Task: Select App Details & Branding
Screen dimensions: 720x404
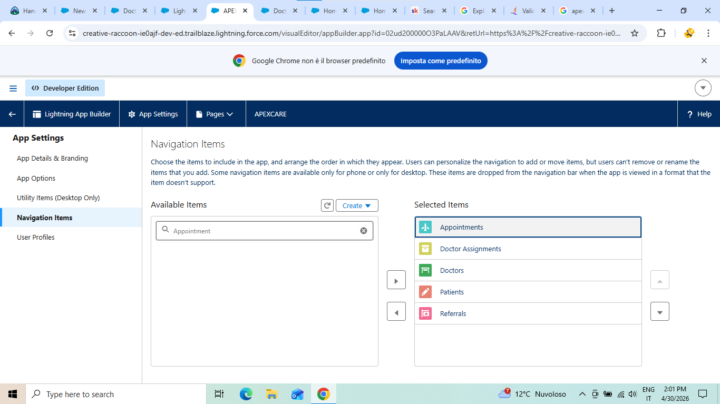Action: 52,158
